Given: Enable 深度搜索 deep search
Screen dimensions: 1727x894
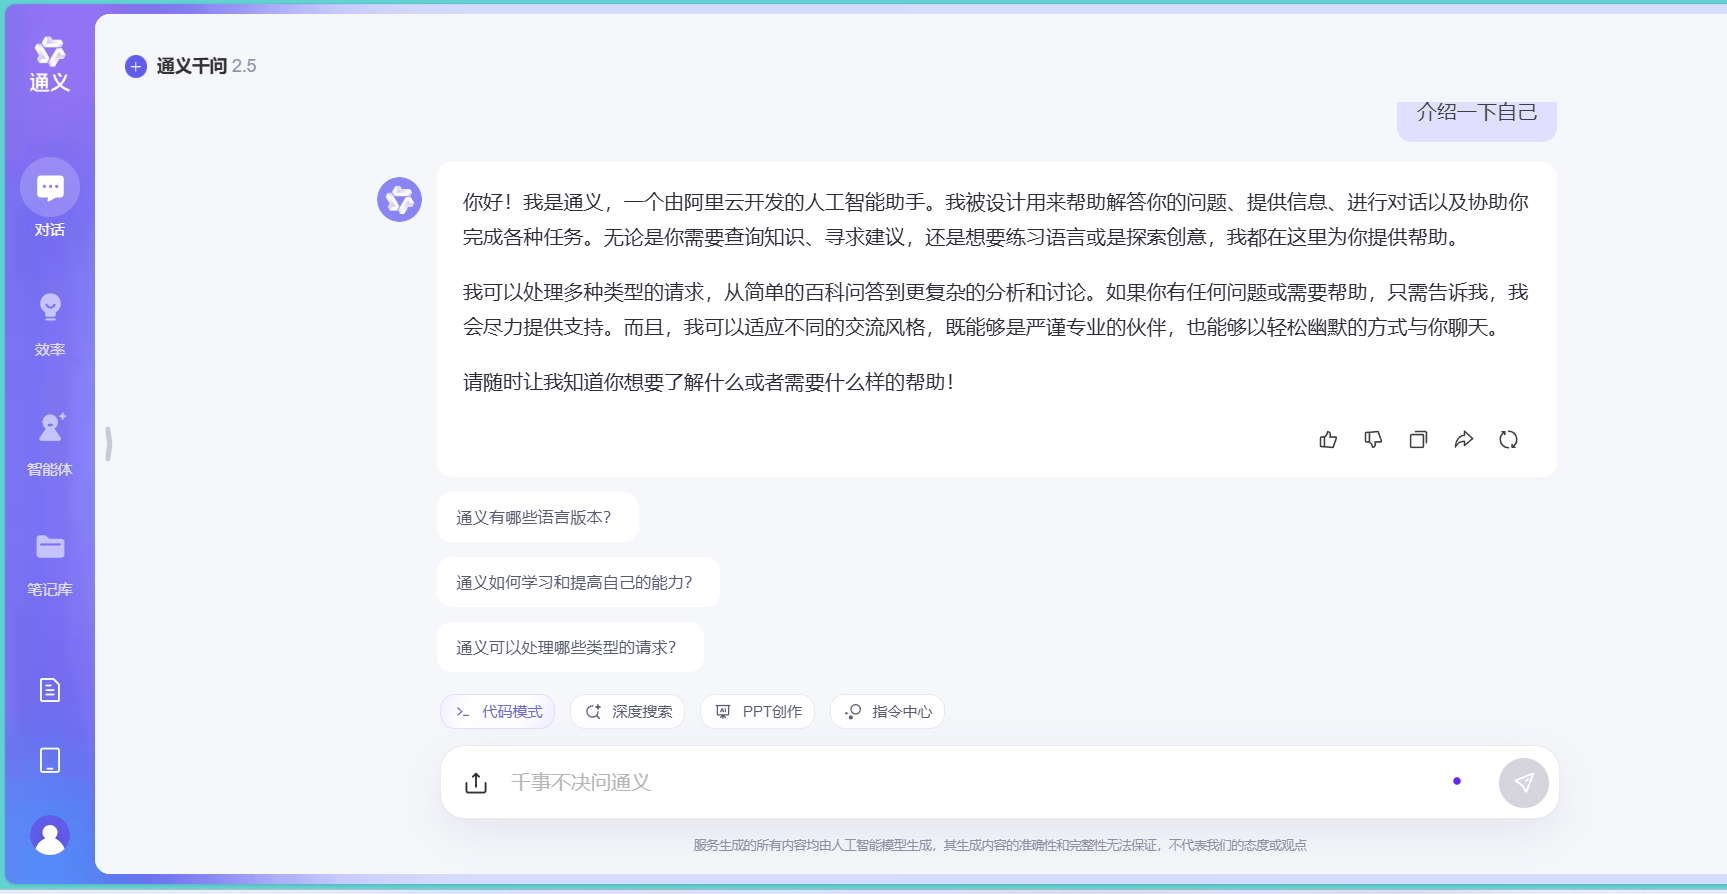Looking at the screenshot, I should tap(627, 712).
